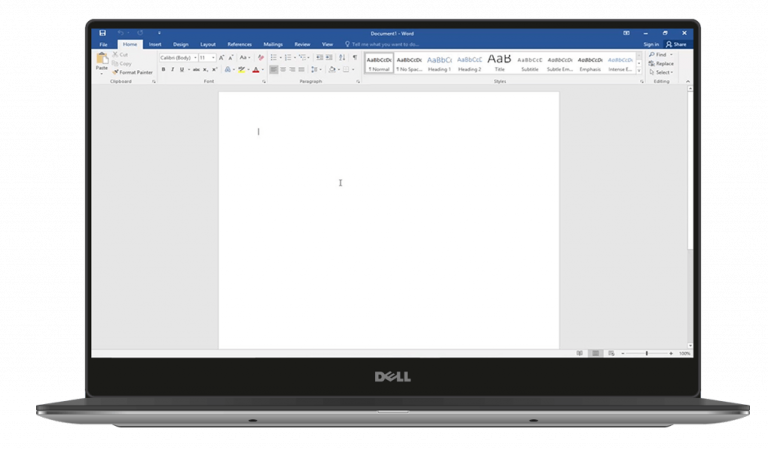Select the Format Painter tool
The image size is (768, 450).
tap(134, 72)
